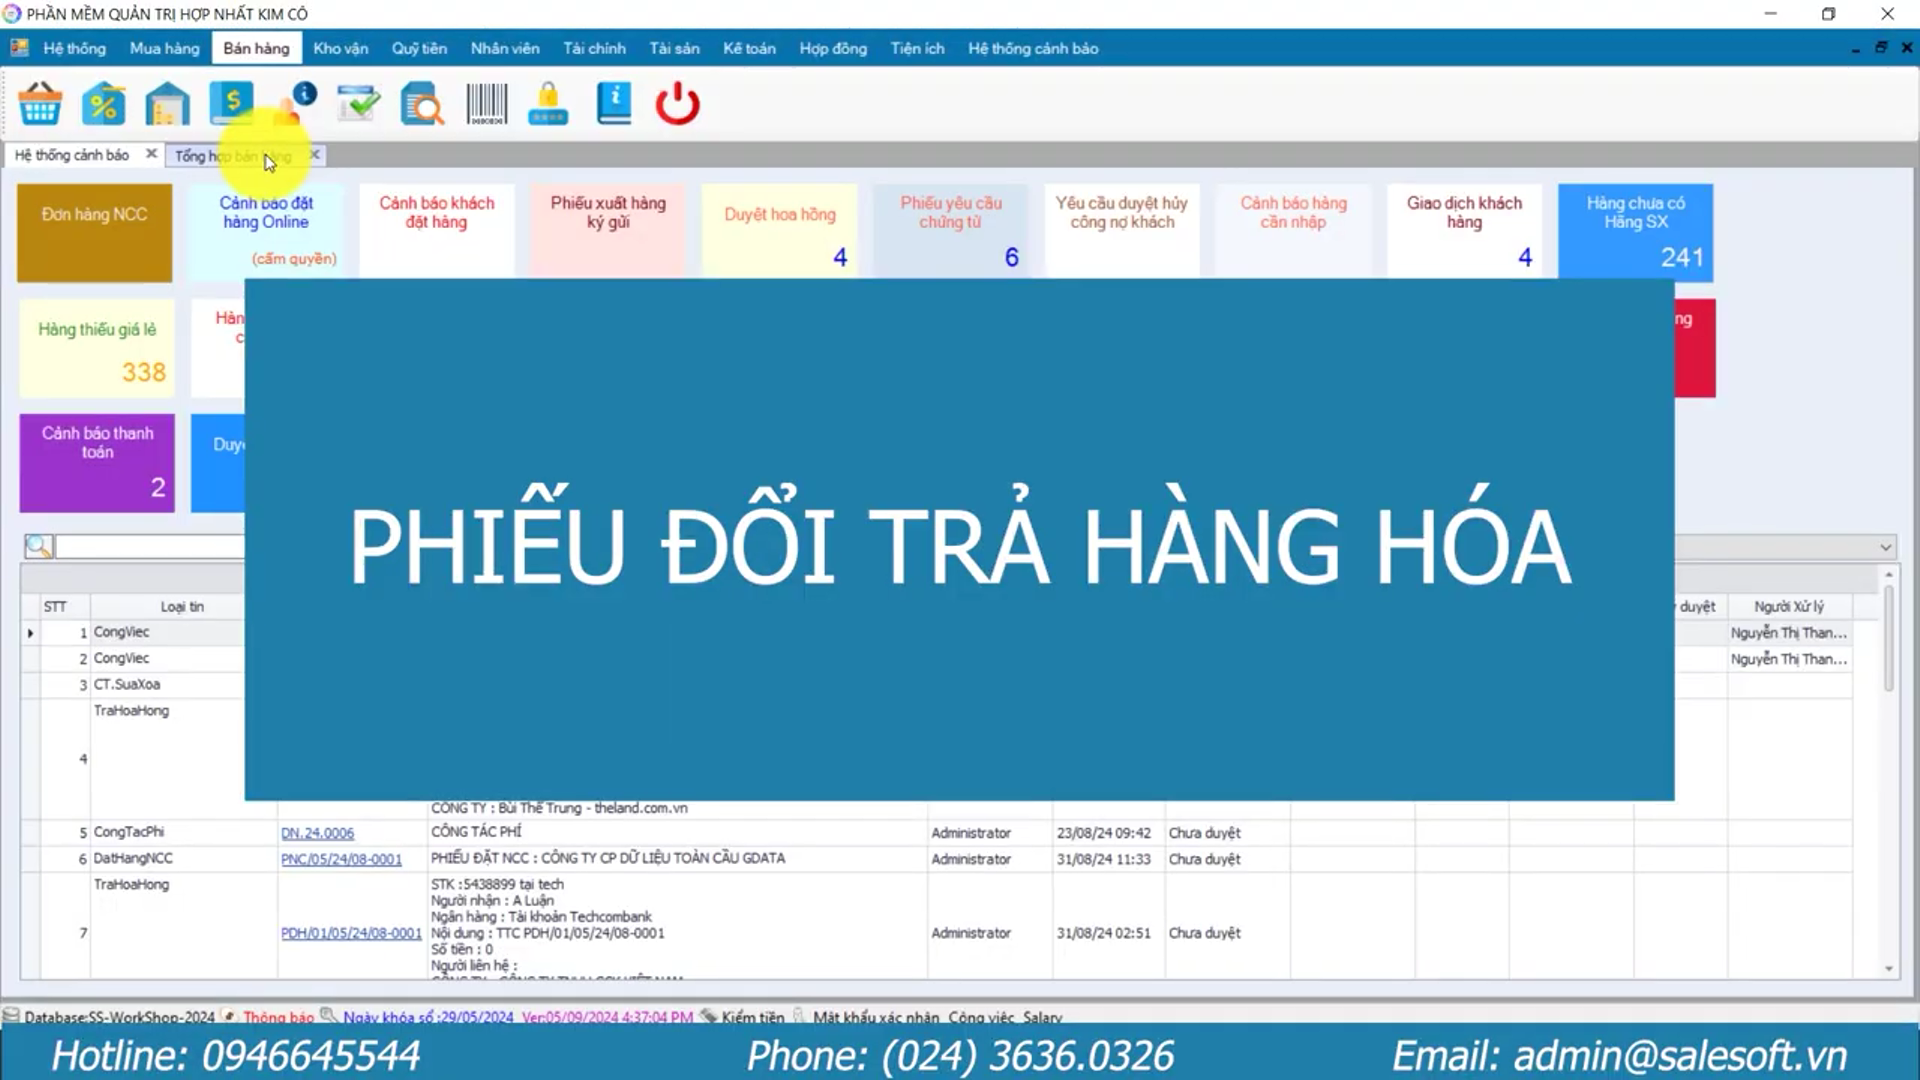This screenshot has height=1080, width=1920.
Task: Sort by the Loại tin column header
Action: tap(182, 606)
